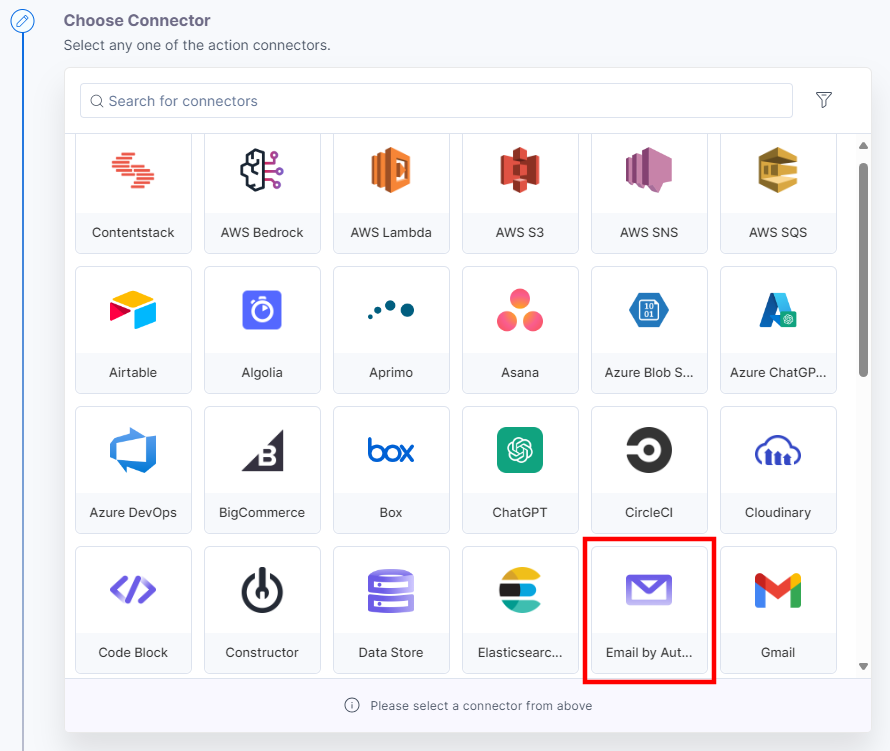Select the highlighted Email by Aut connector
The height and width of the screenshot is (751, 890).
coord(649,610)
